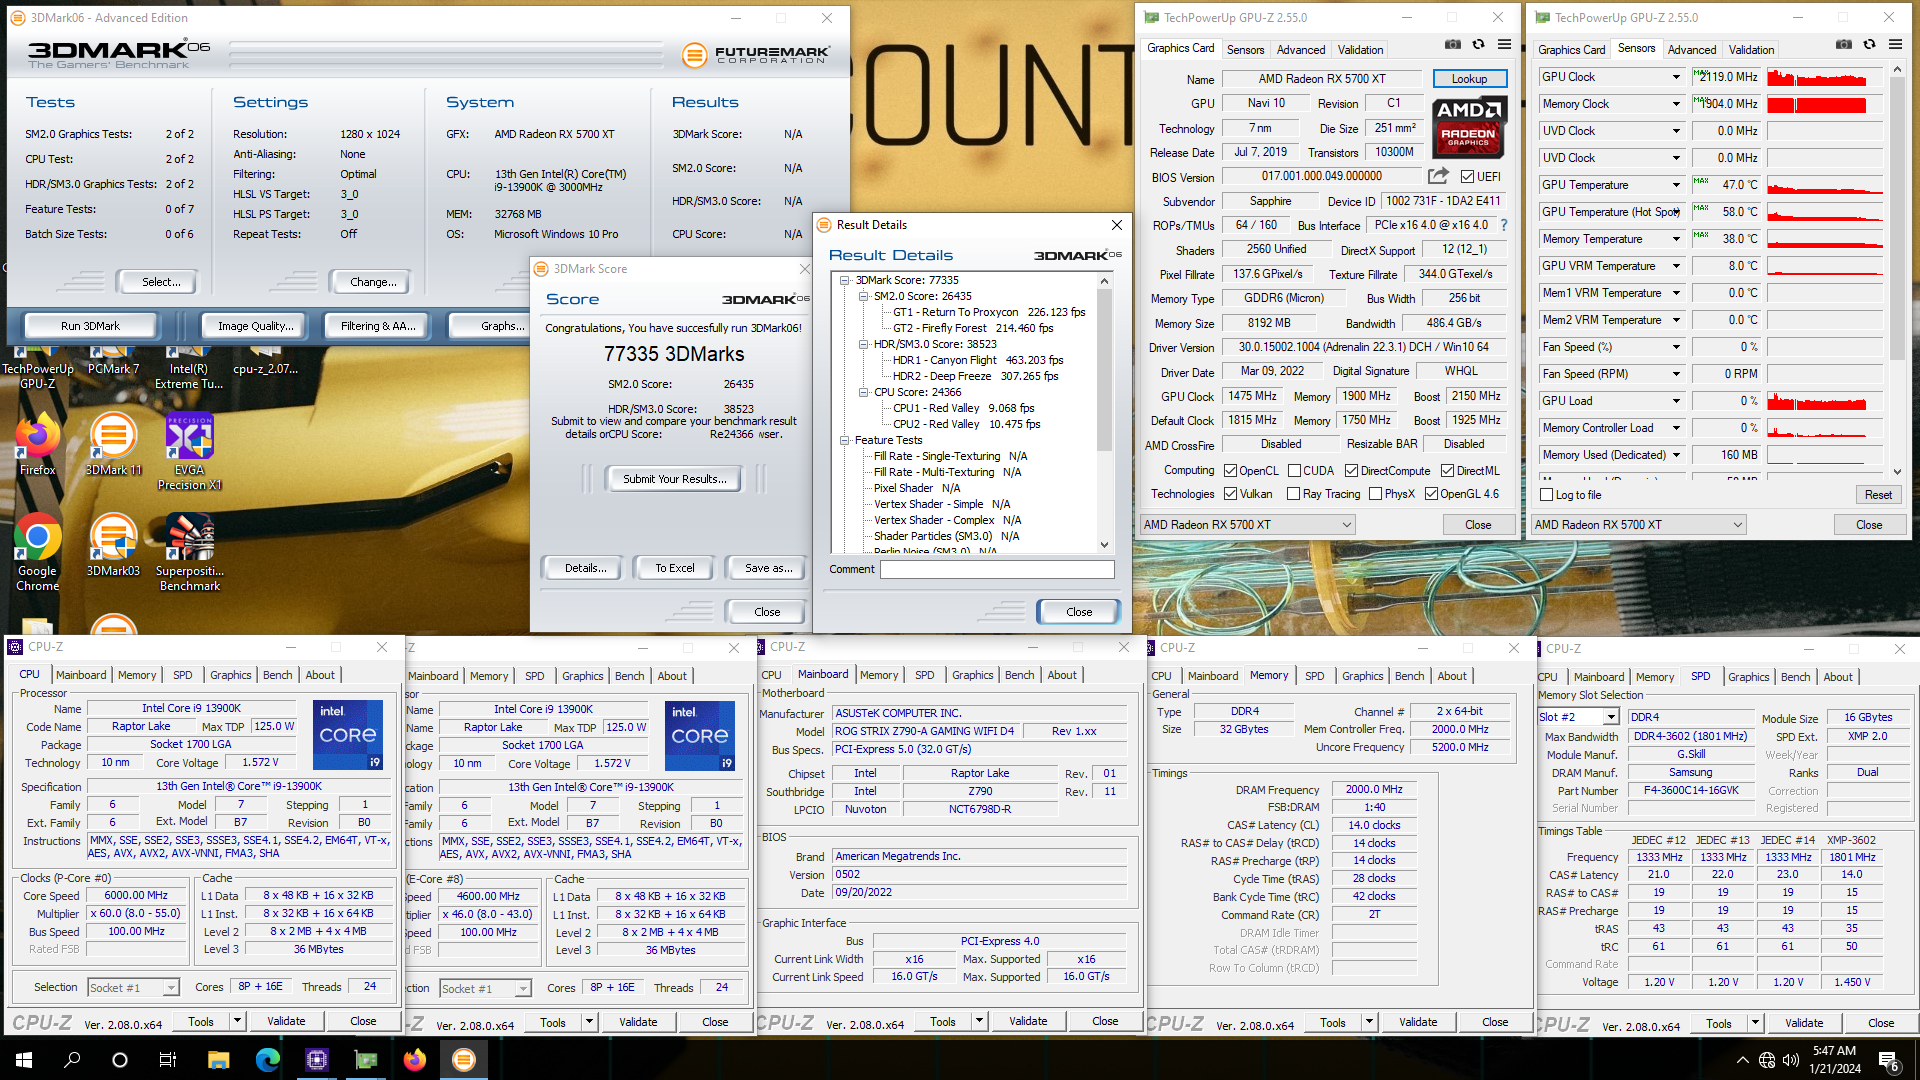
Task: Click the GPU-Z taskbar icon
Action: (366, 1060)
